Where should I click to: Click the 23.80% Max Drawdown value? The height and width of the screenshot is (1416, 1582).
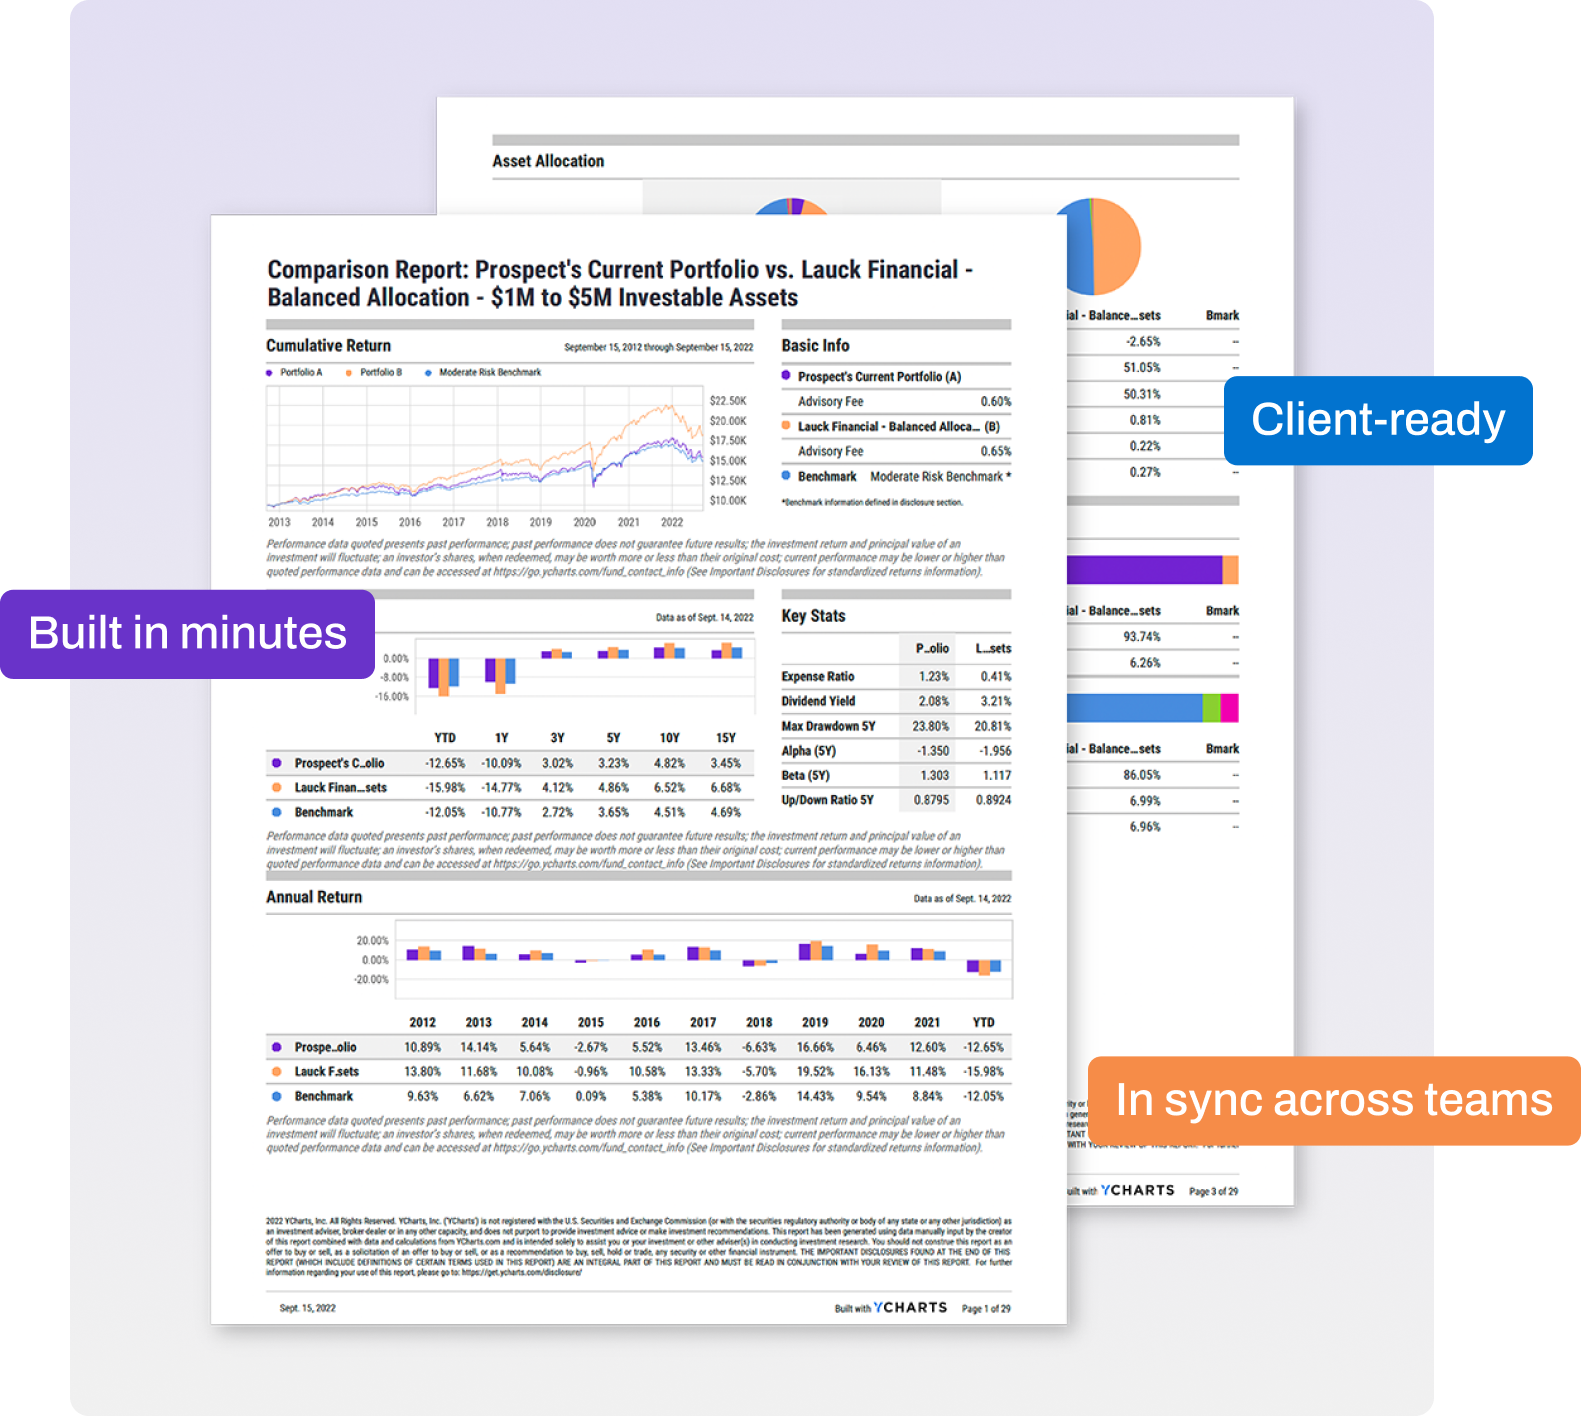930,727
